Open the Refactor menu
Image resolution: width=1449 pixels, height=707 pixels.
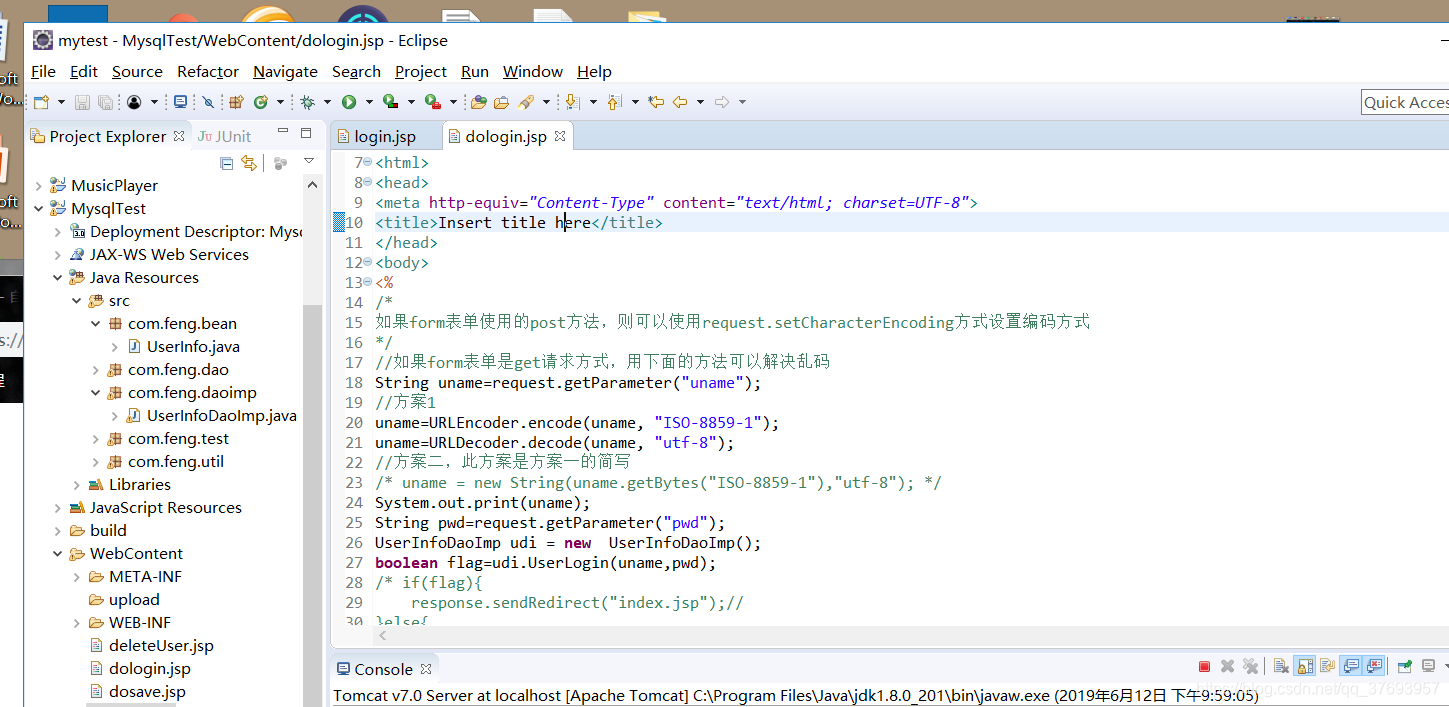click(x=208, y=71)
